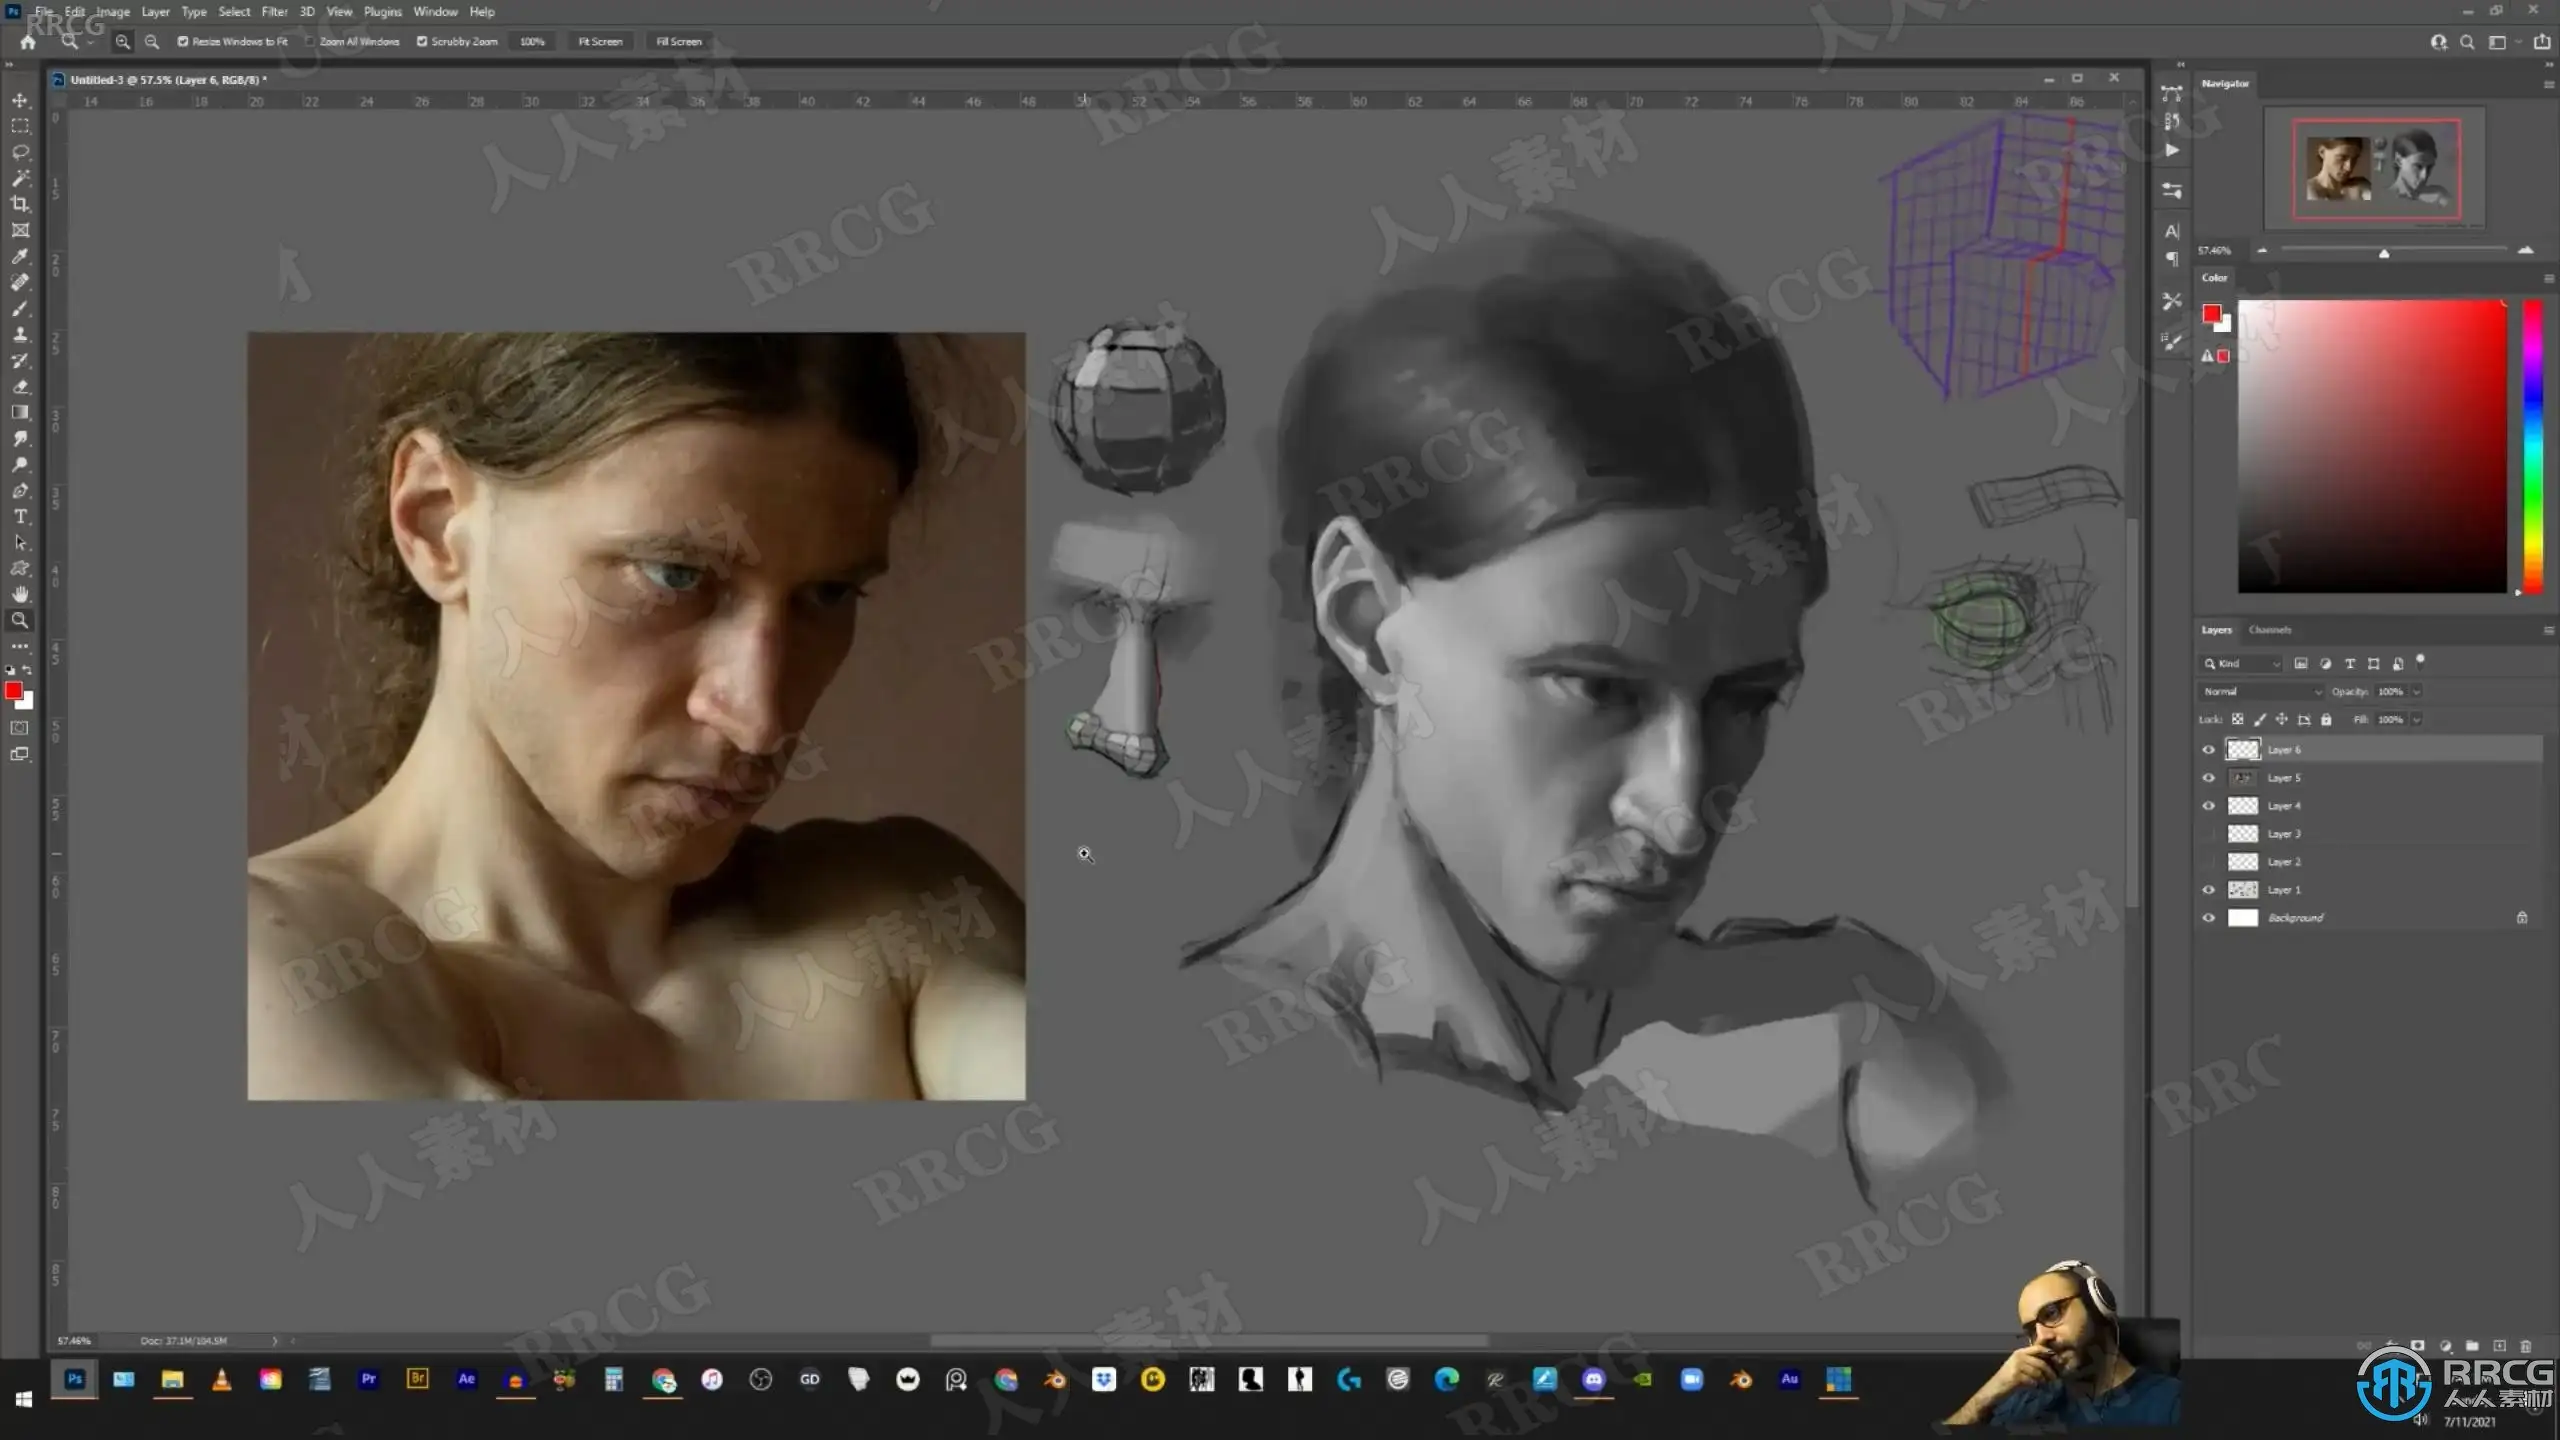Switch to the Channels tab
Viewport: 2560px width, 1440px height.
point(2269,630)
